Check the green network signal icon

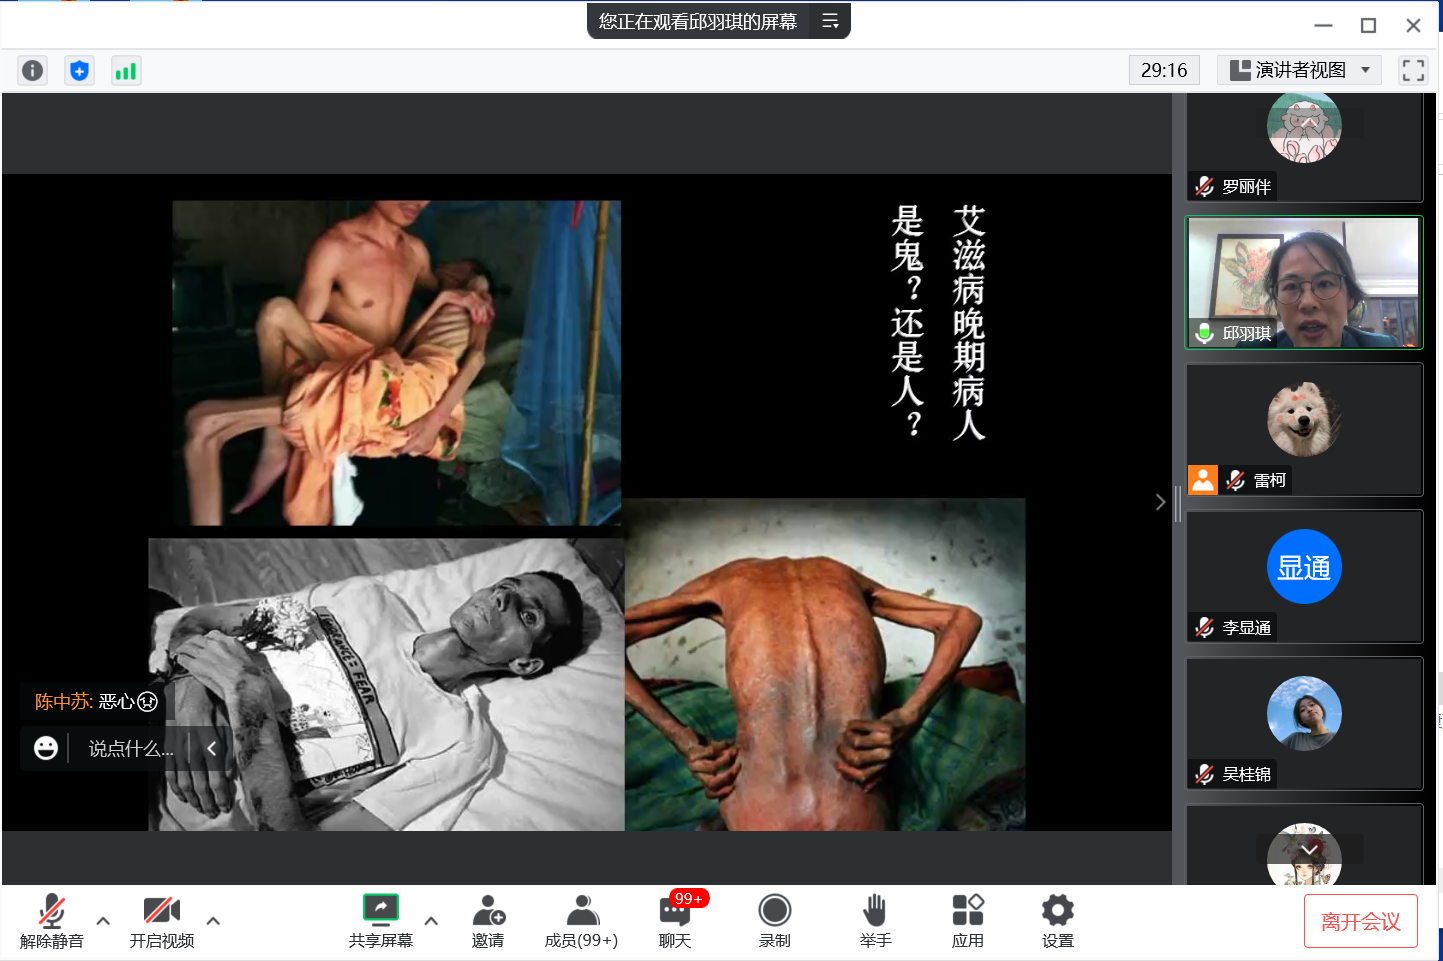coord(125,71)
